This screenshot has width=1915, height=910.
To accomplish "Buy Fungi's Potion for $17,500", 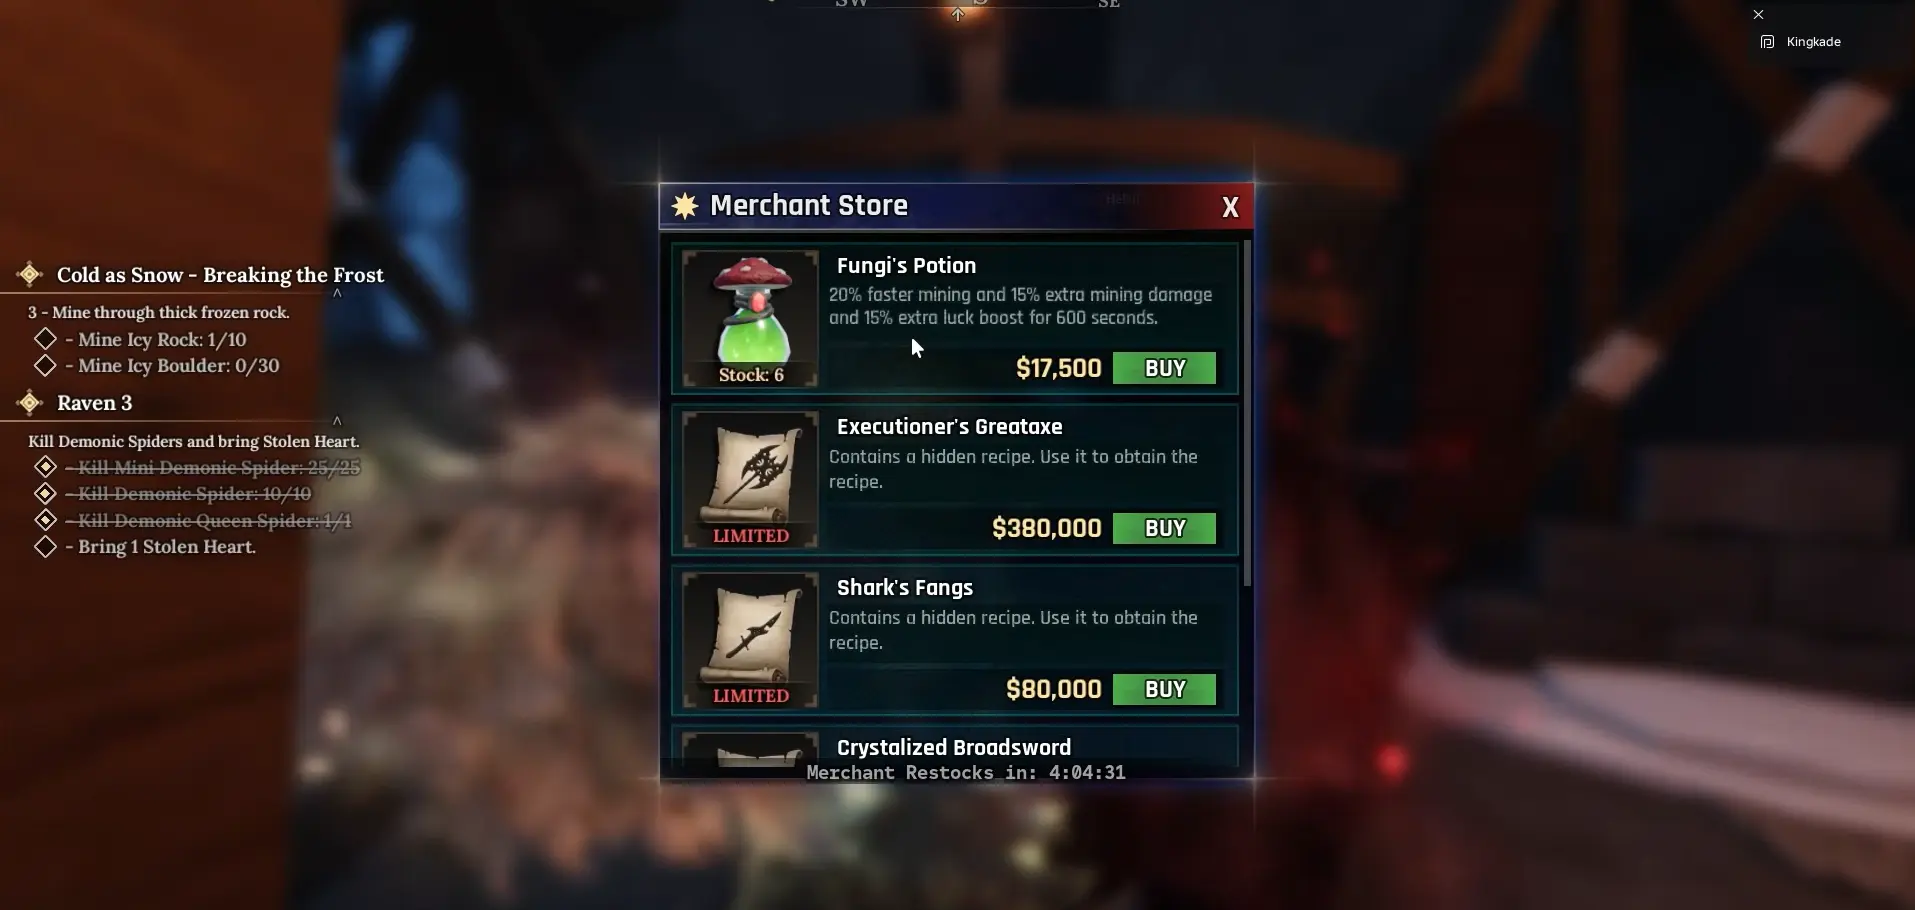I will click(x=1165, y=368).
